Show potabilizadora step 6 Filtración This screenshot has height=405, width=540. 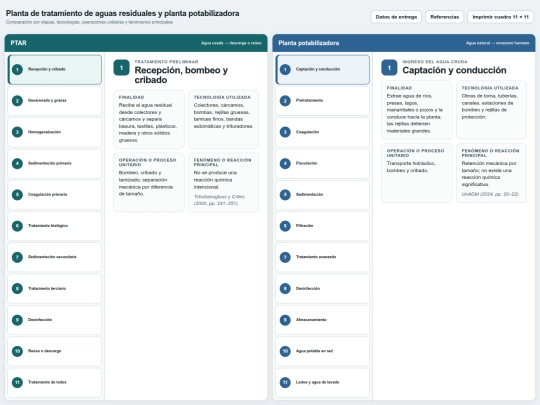tap(323, 226)
